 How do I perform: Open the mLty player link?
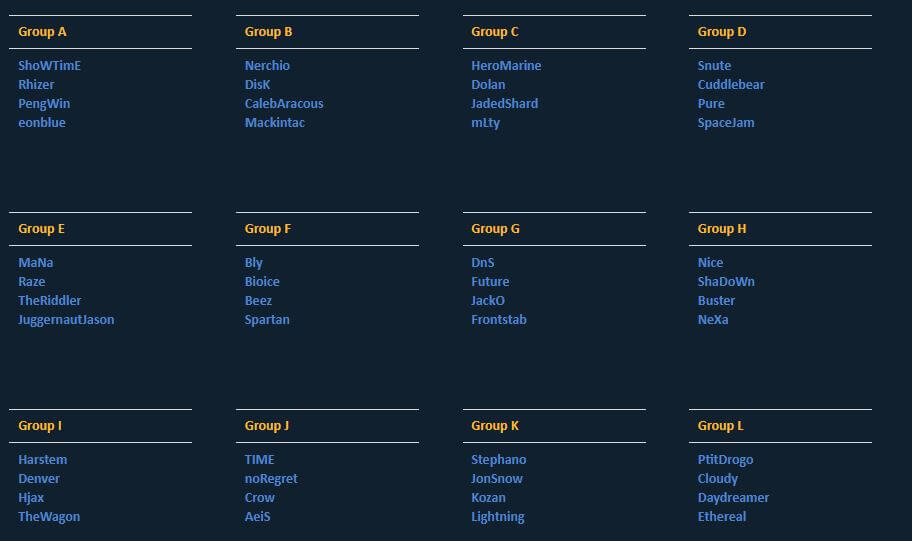click(x=485, y=123)
